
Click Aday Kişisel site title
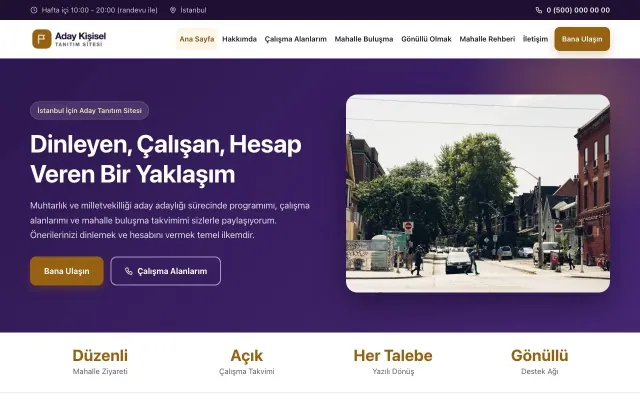click(80, 36)
